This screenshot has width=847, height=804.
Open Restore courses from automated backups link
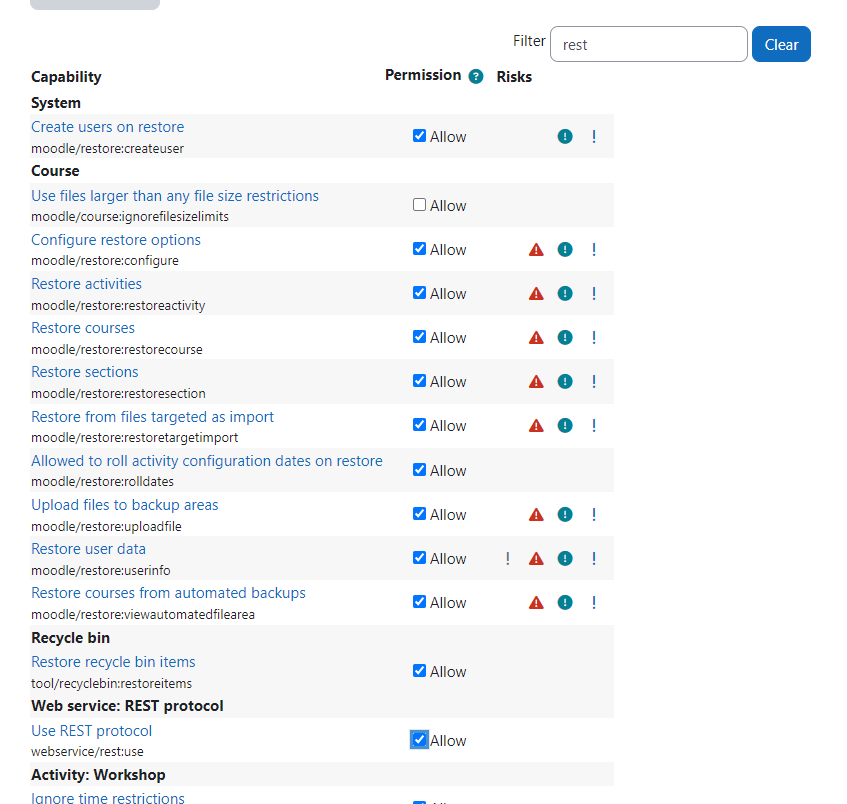tap(169, 593)
